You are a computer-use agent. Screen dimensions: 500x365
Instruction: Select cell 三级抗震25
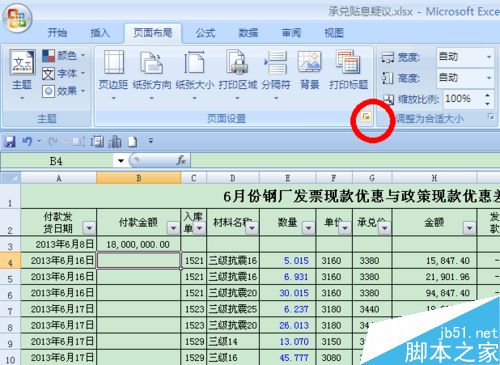[x=233, y=309]
